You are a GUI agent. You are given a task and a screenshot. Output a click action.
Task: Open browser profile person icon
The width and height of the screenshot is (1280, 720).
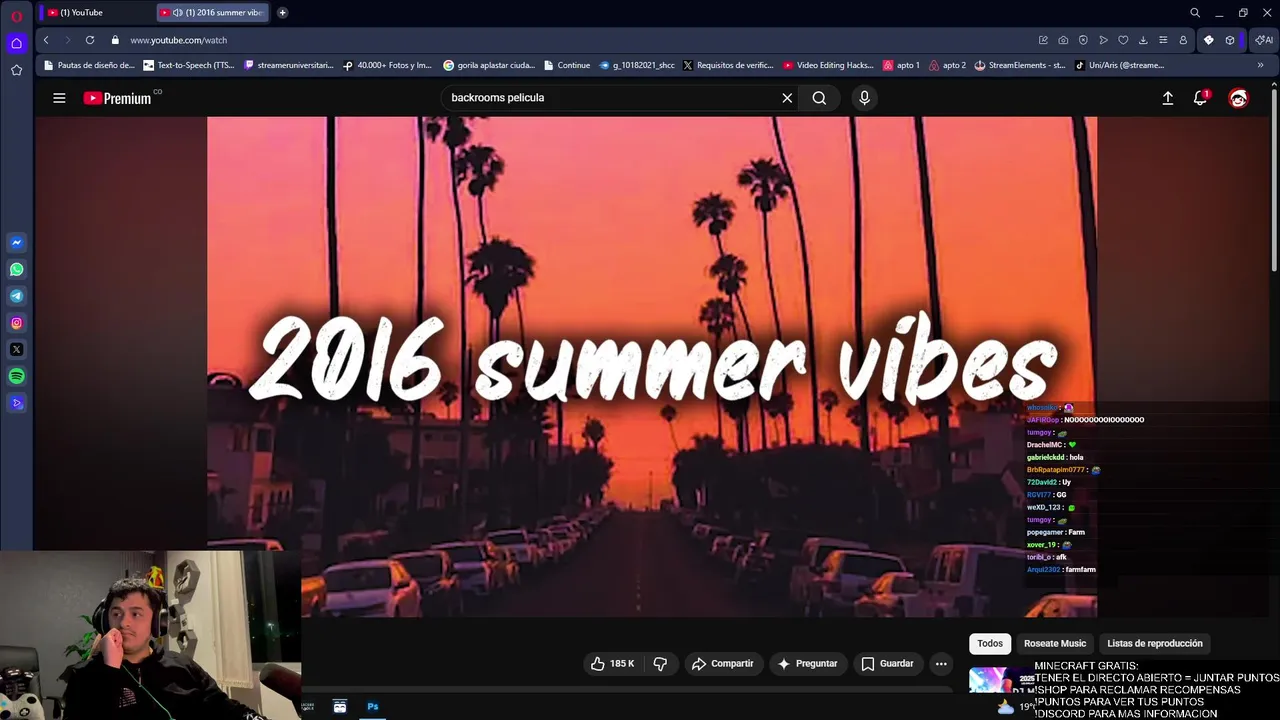point(1183,40)
